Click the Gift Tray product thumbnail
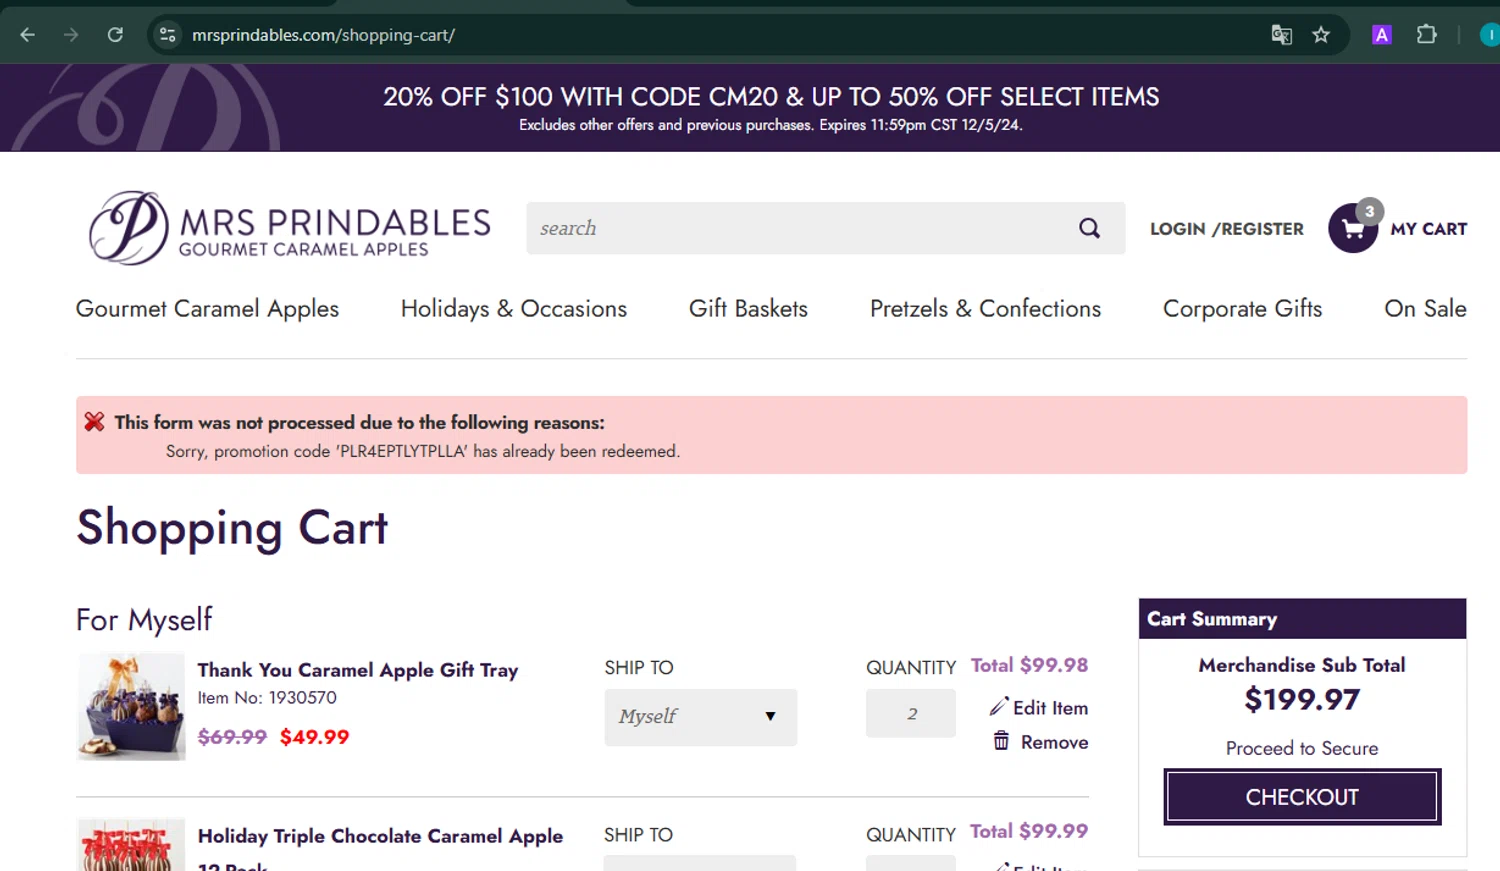This screenshot has height=871, width=1500. point(131,706)
